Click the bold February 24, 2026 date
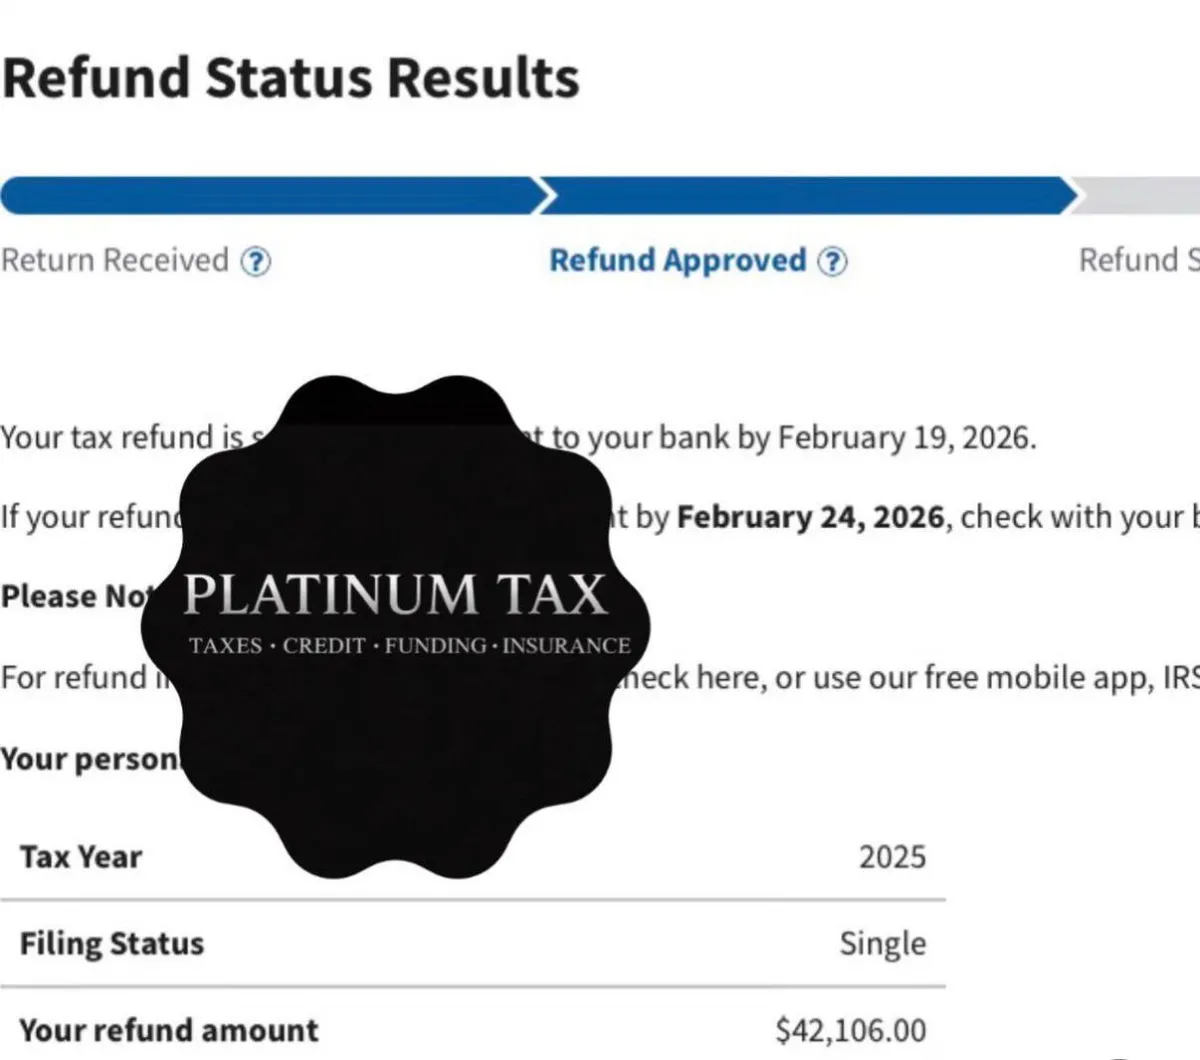Screen dimensions: 1200x1060 point(810,517)
